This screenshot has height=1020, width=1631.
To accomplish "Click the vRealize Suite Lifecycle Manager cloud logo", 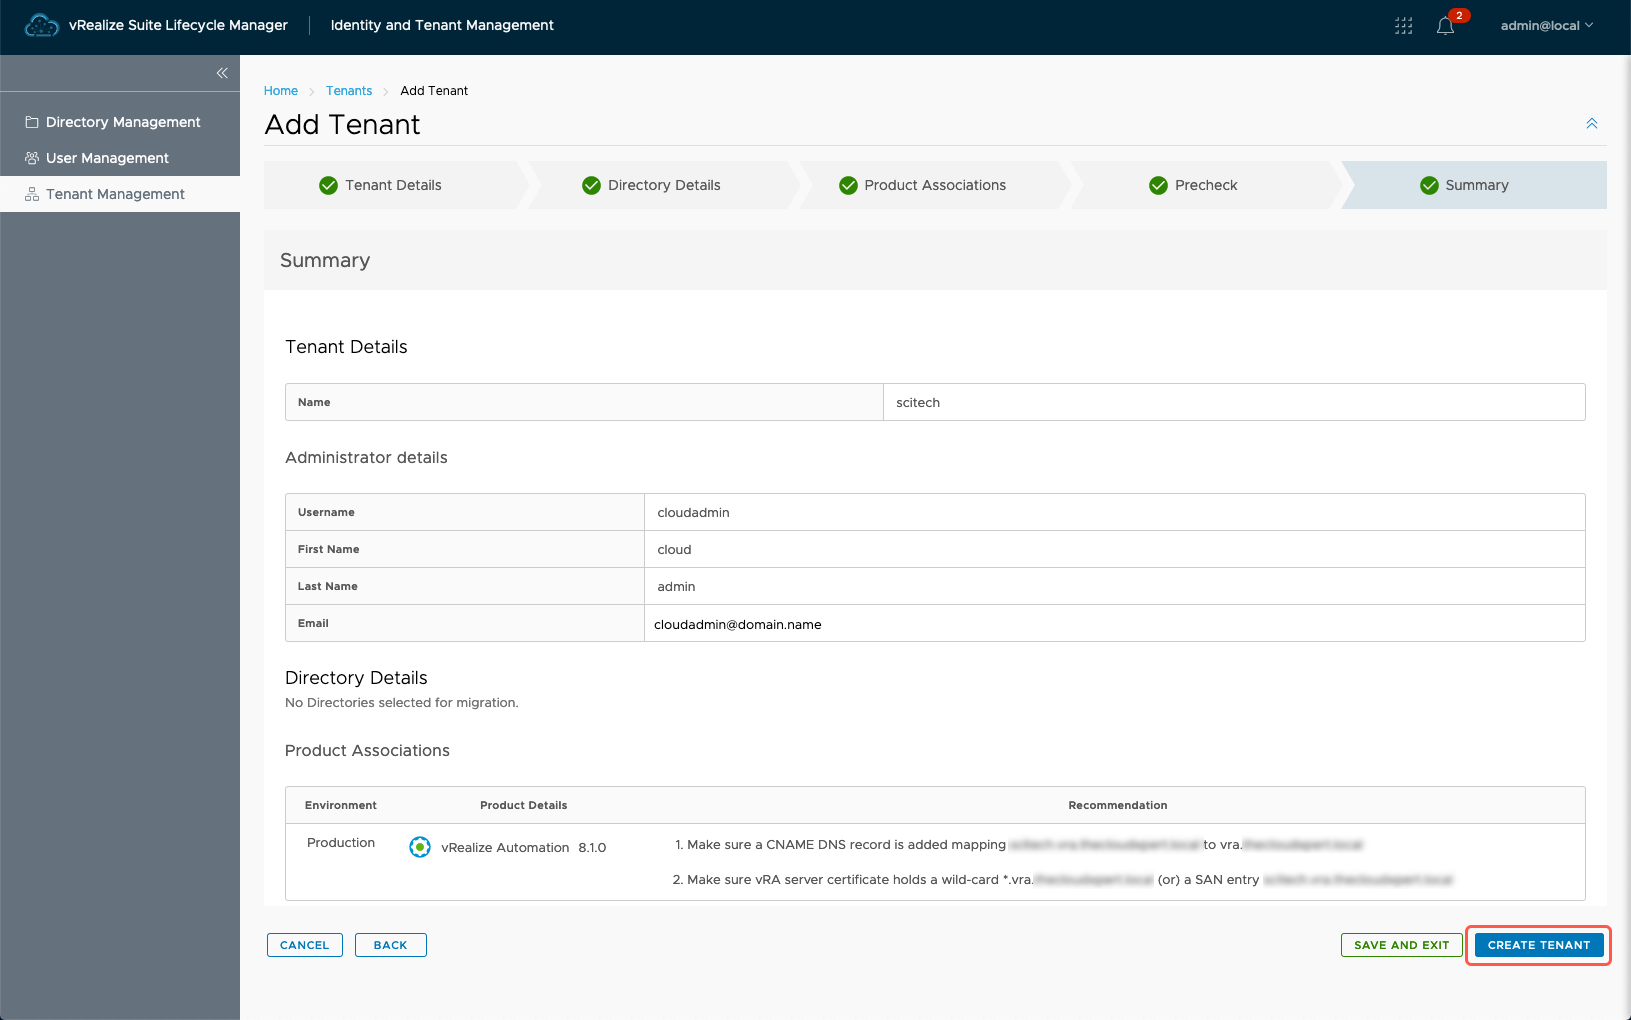I will click(x=41, y=26).
